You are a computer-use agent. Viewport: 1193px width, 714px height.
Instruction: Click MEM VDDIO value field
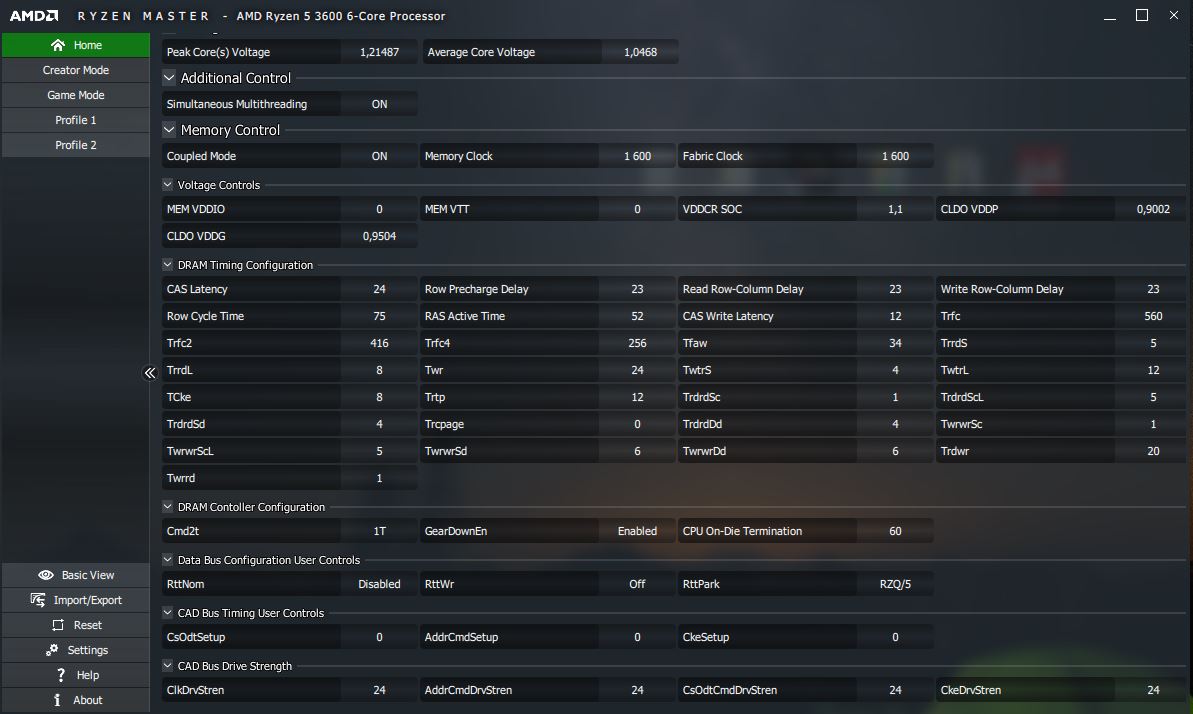pos(379,209)
